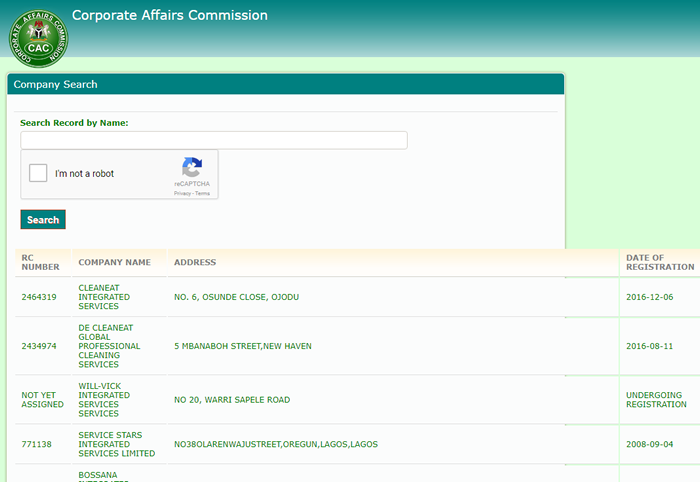Open the reCAPTCHA Terms link
The width and height of the screenshot is (700, 482).
[202, 193]
